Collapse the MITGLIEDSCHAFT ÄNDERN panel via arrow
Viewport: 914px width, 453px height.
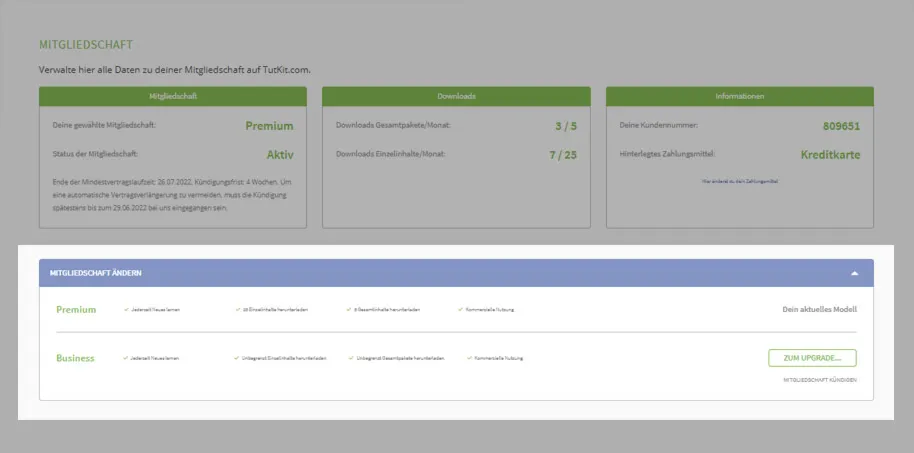(855, 273)
